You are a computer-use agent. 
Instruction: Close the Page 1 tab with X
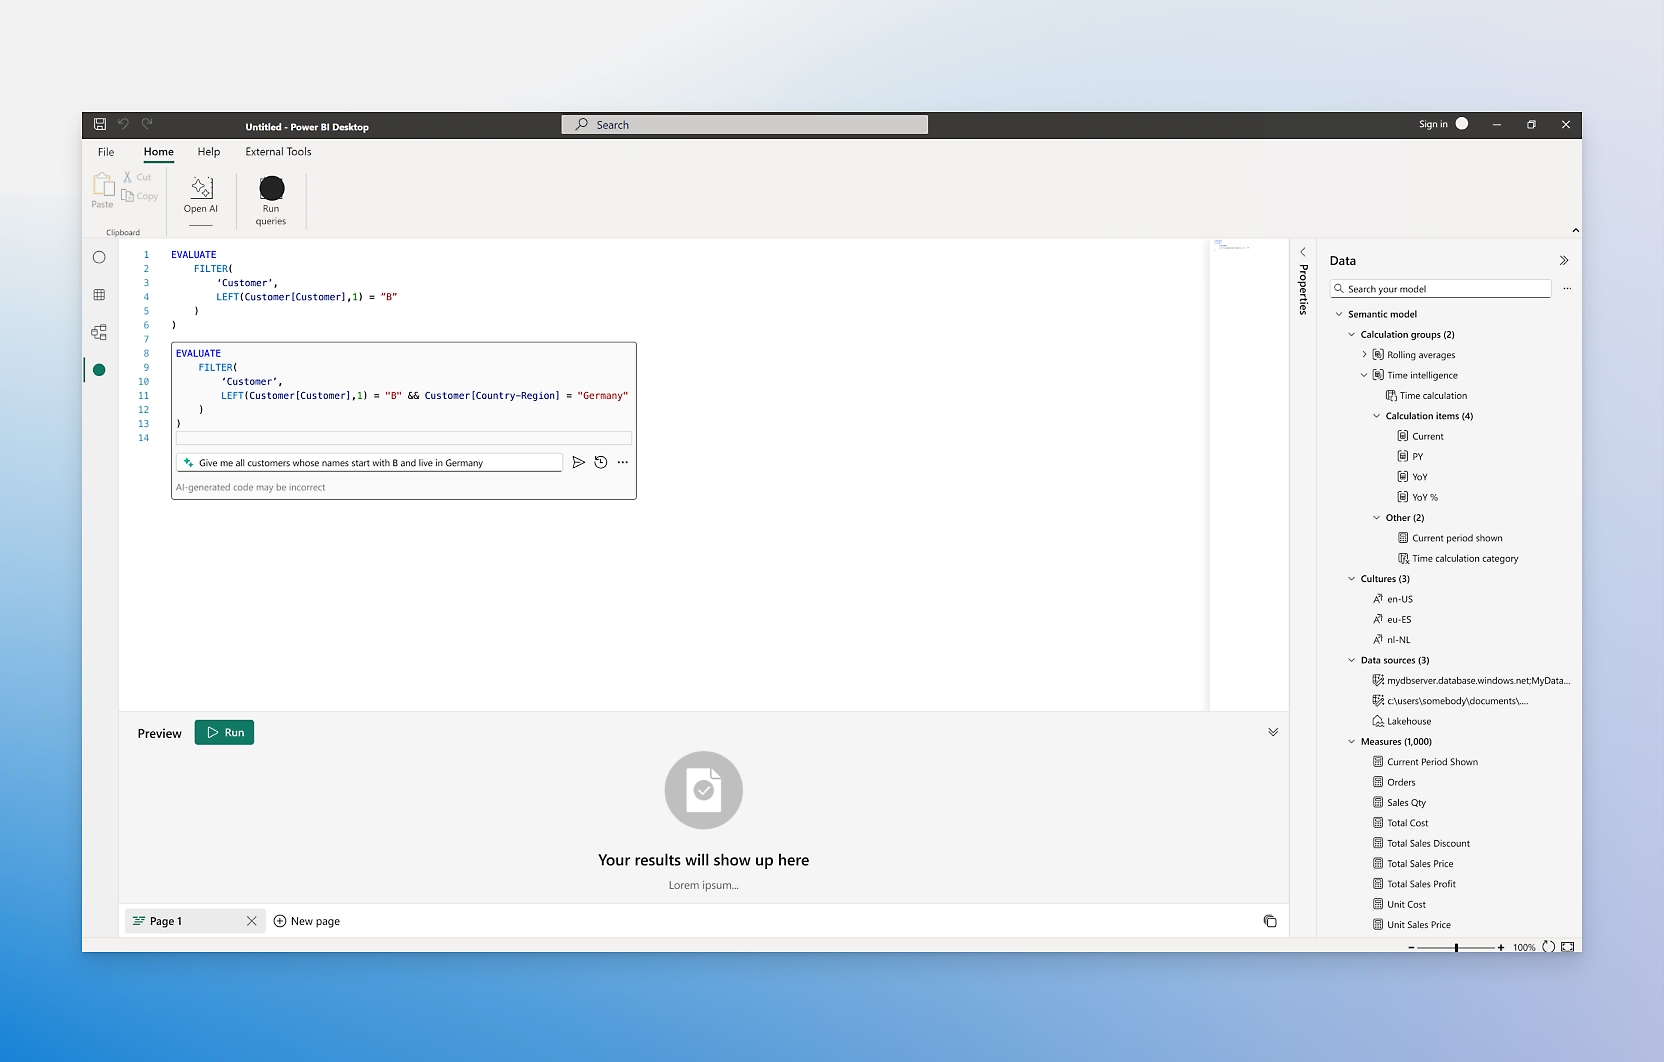[x=251, y=921]
